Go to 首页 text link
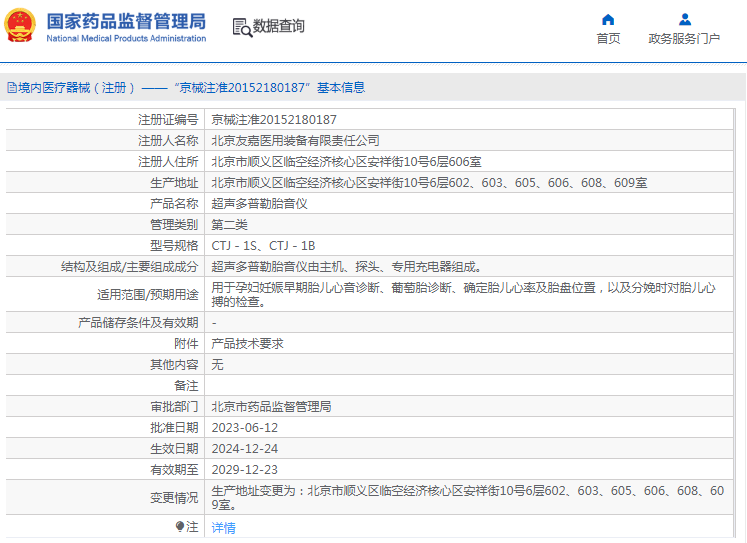The width and height of the screenshot is (747, 543). coord(608,39)
